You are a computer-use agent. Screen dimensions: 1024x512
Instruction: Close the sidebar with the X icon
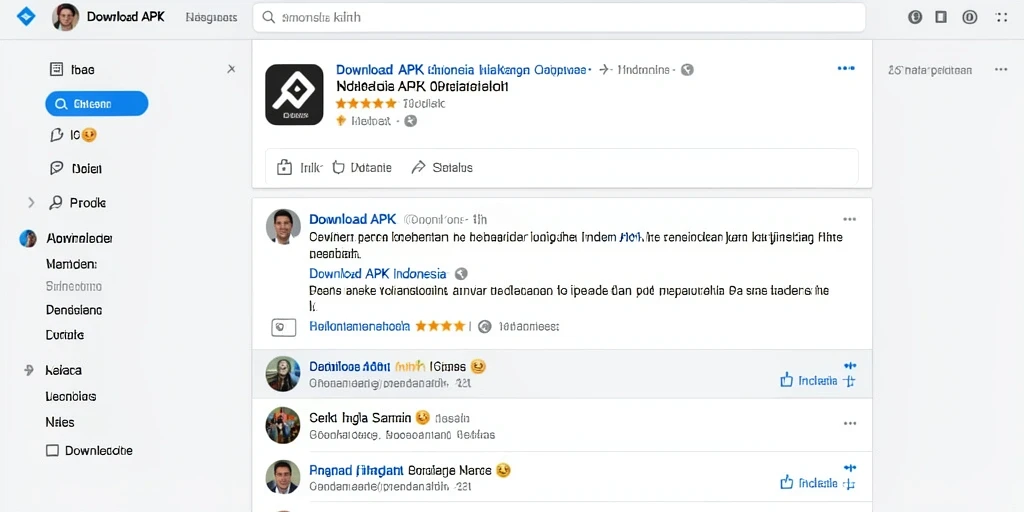click(231, 69)
